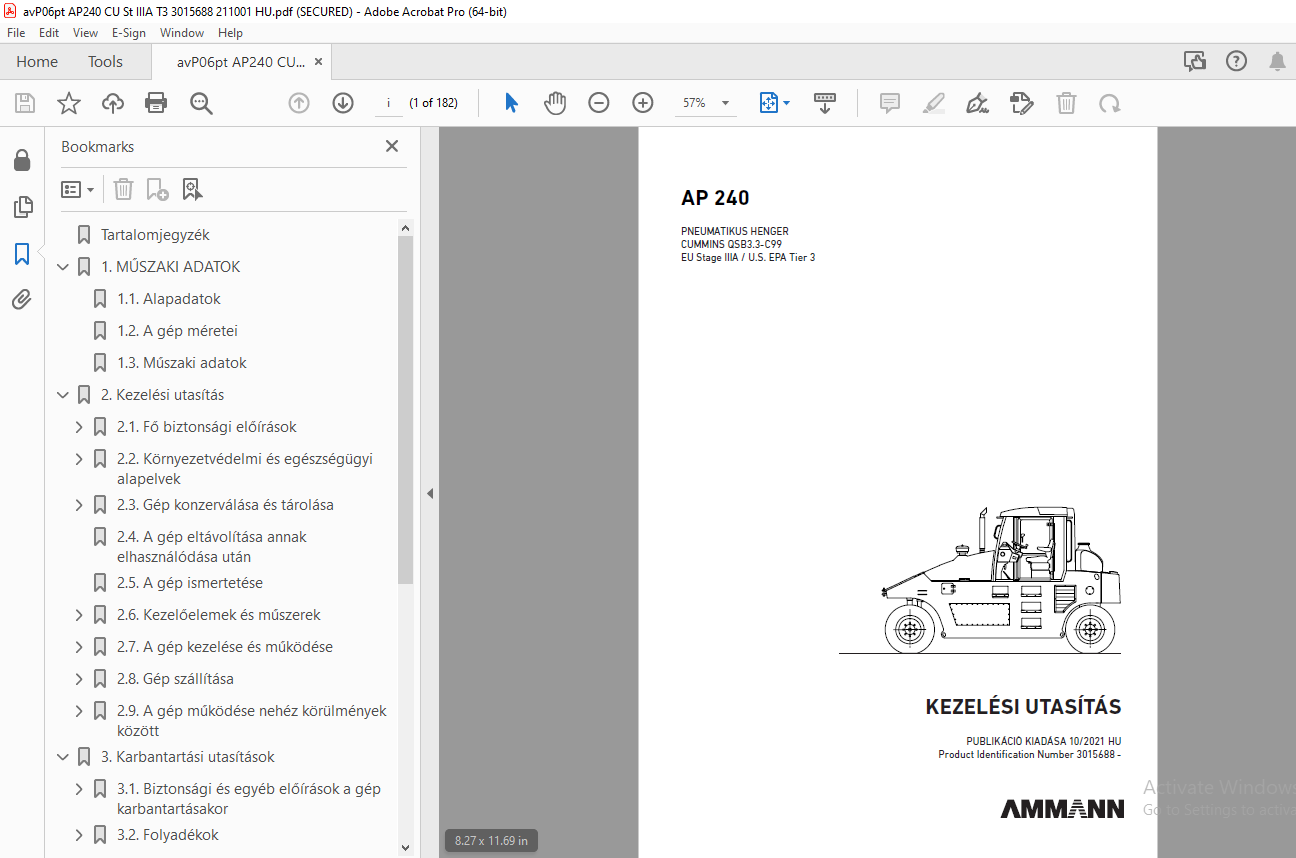
Task: Open the Tartalomjegyzék bookmark
Action: (155, 235)
